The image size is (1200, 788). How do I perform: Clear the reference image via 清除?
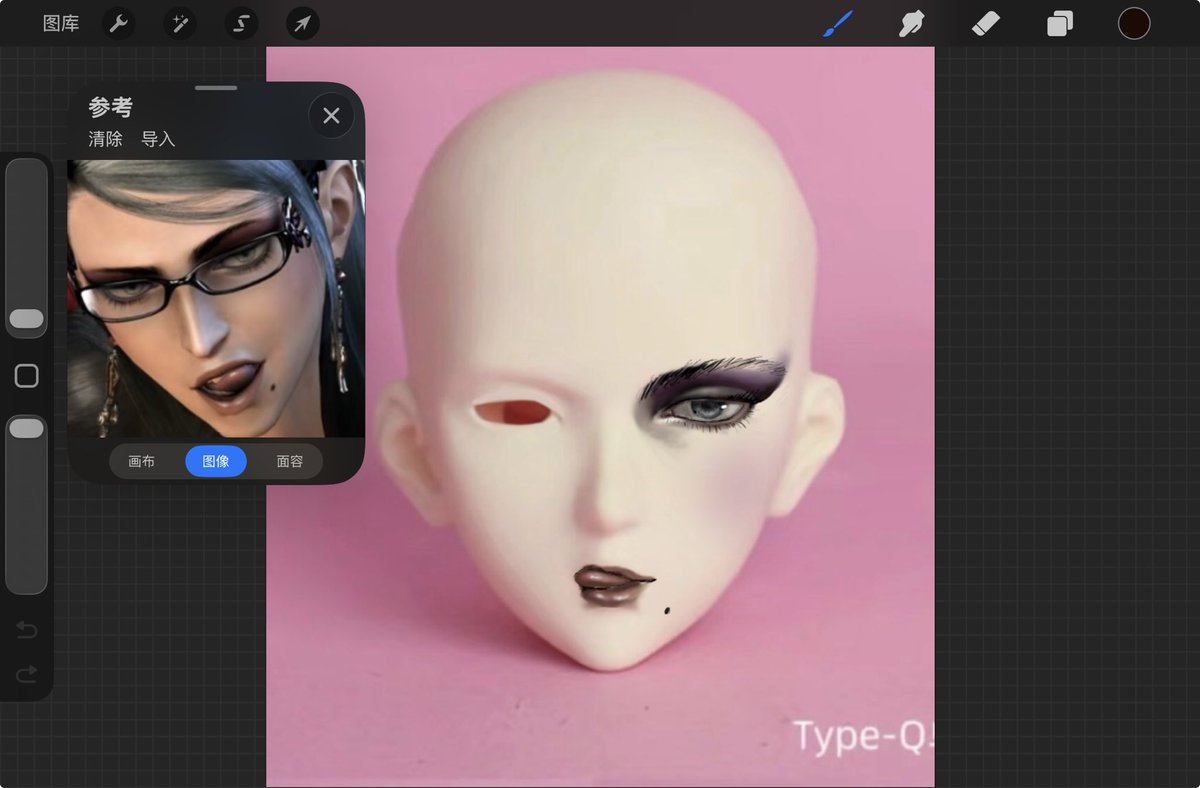pyautogui.click(x=105, y=139)
